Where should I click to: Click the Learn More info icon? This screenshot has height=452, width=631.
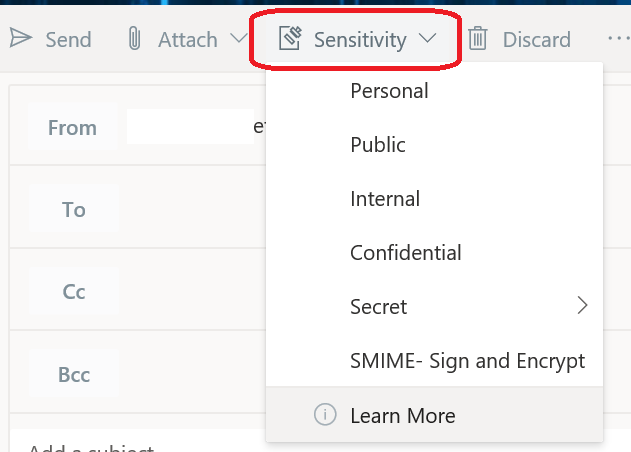tap(325, 415)
